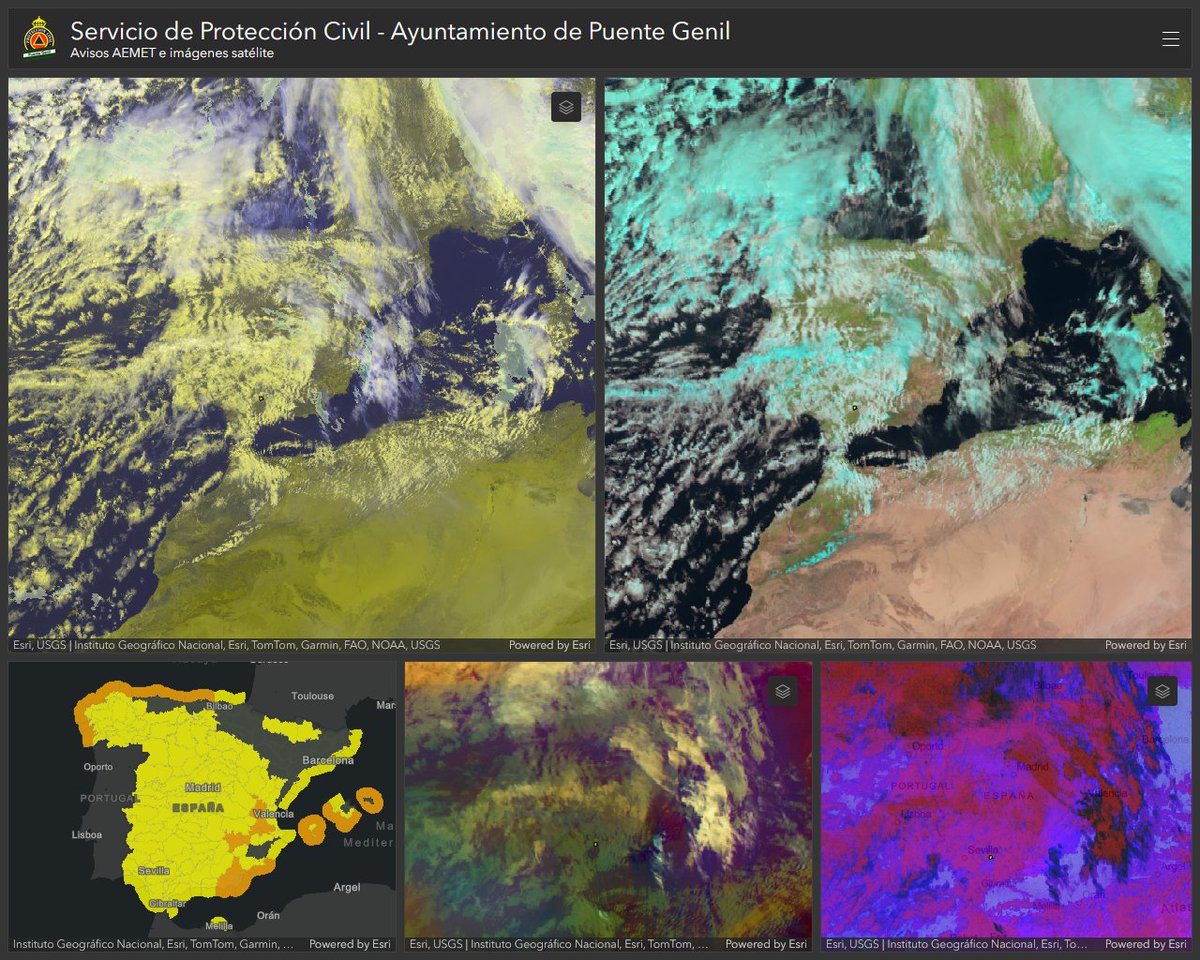The width and height of the screenshot is (1200, 960).
Task: Click the Puente Genil marker on yellow-tinted map
Action: 261,399
